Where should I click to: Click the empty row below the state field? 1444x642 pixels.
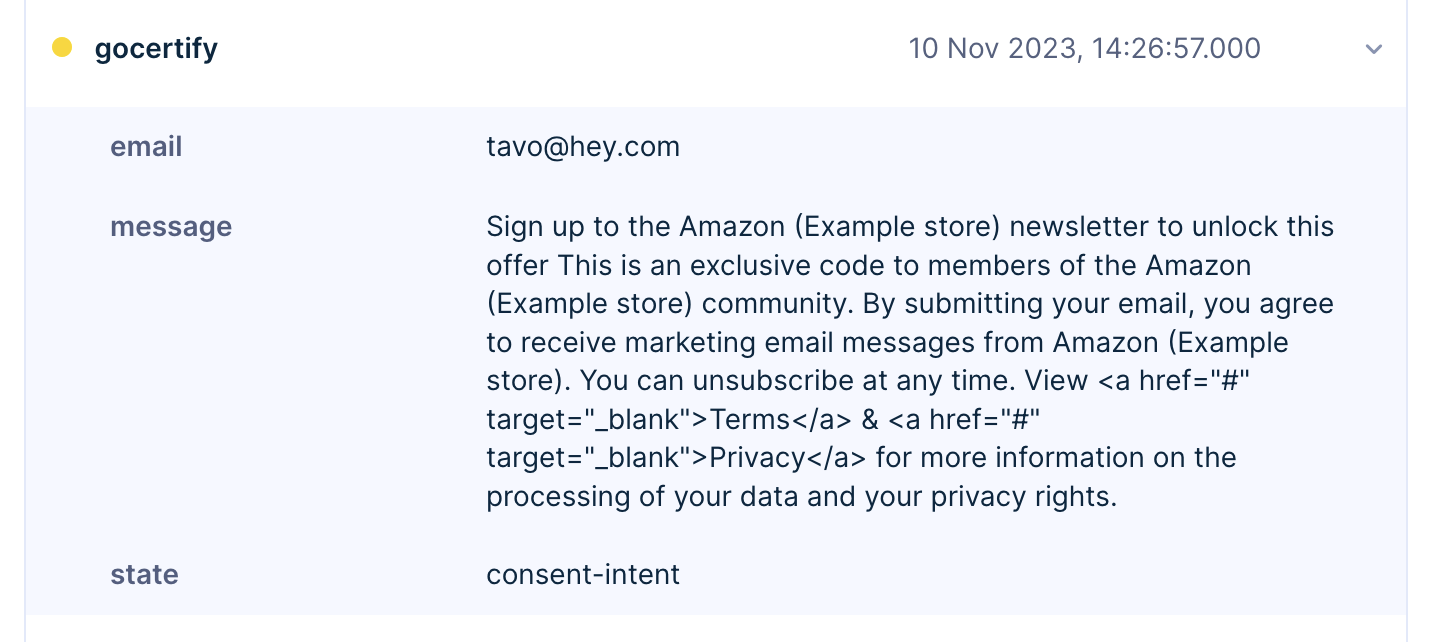click(x=715, y=628)
